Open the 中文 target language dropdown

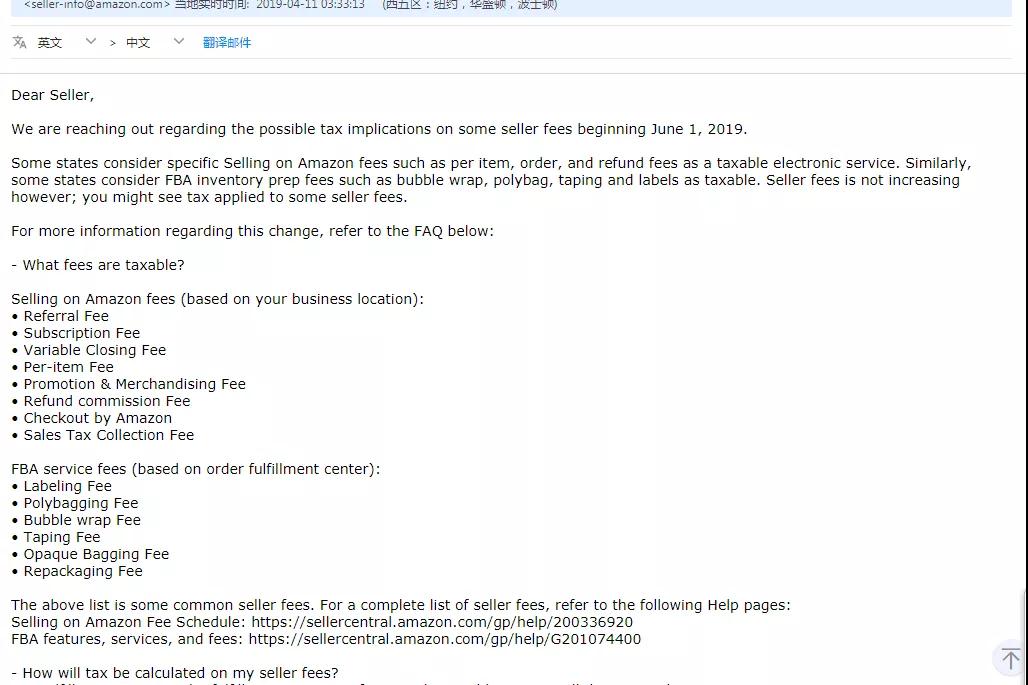pyautogui.click(x=138, y=43)
